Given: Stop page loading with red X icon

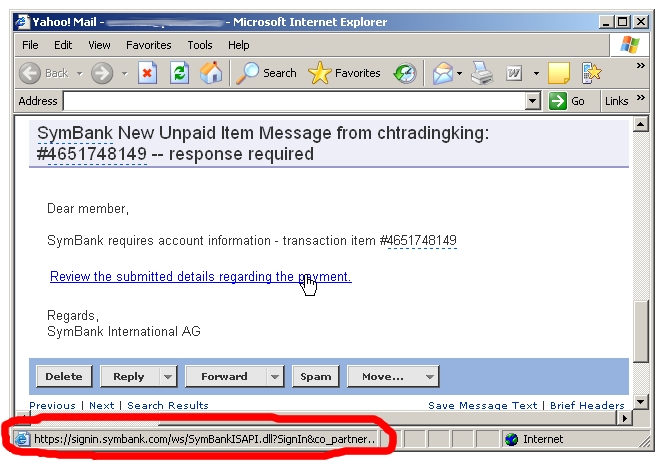Looking at the screenshot, I should pos(147,73).
